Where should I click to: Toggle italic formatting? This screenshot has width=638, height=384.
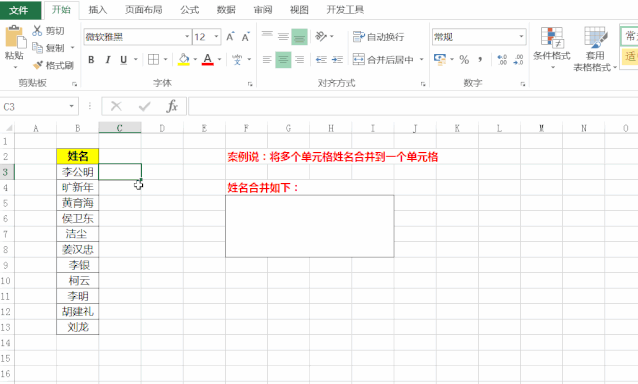(x=108, y=60)
